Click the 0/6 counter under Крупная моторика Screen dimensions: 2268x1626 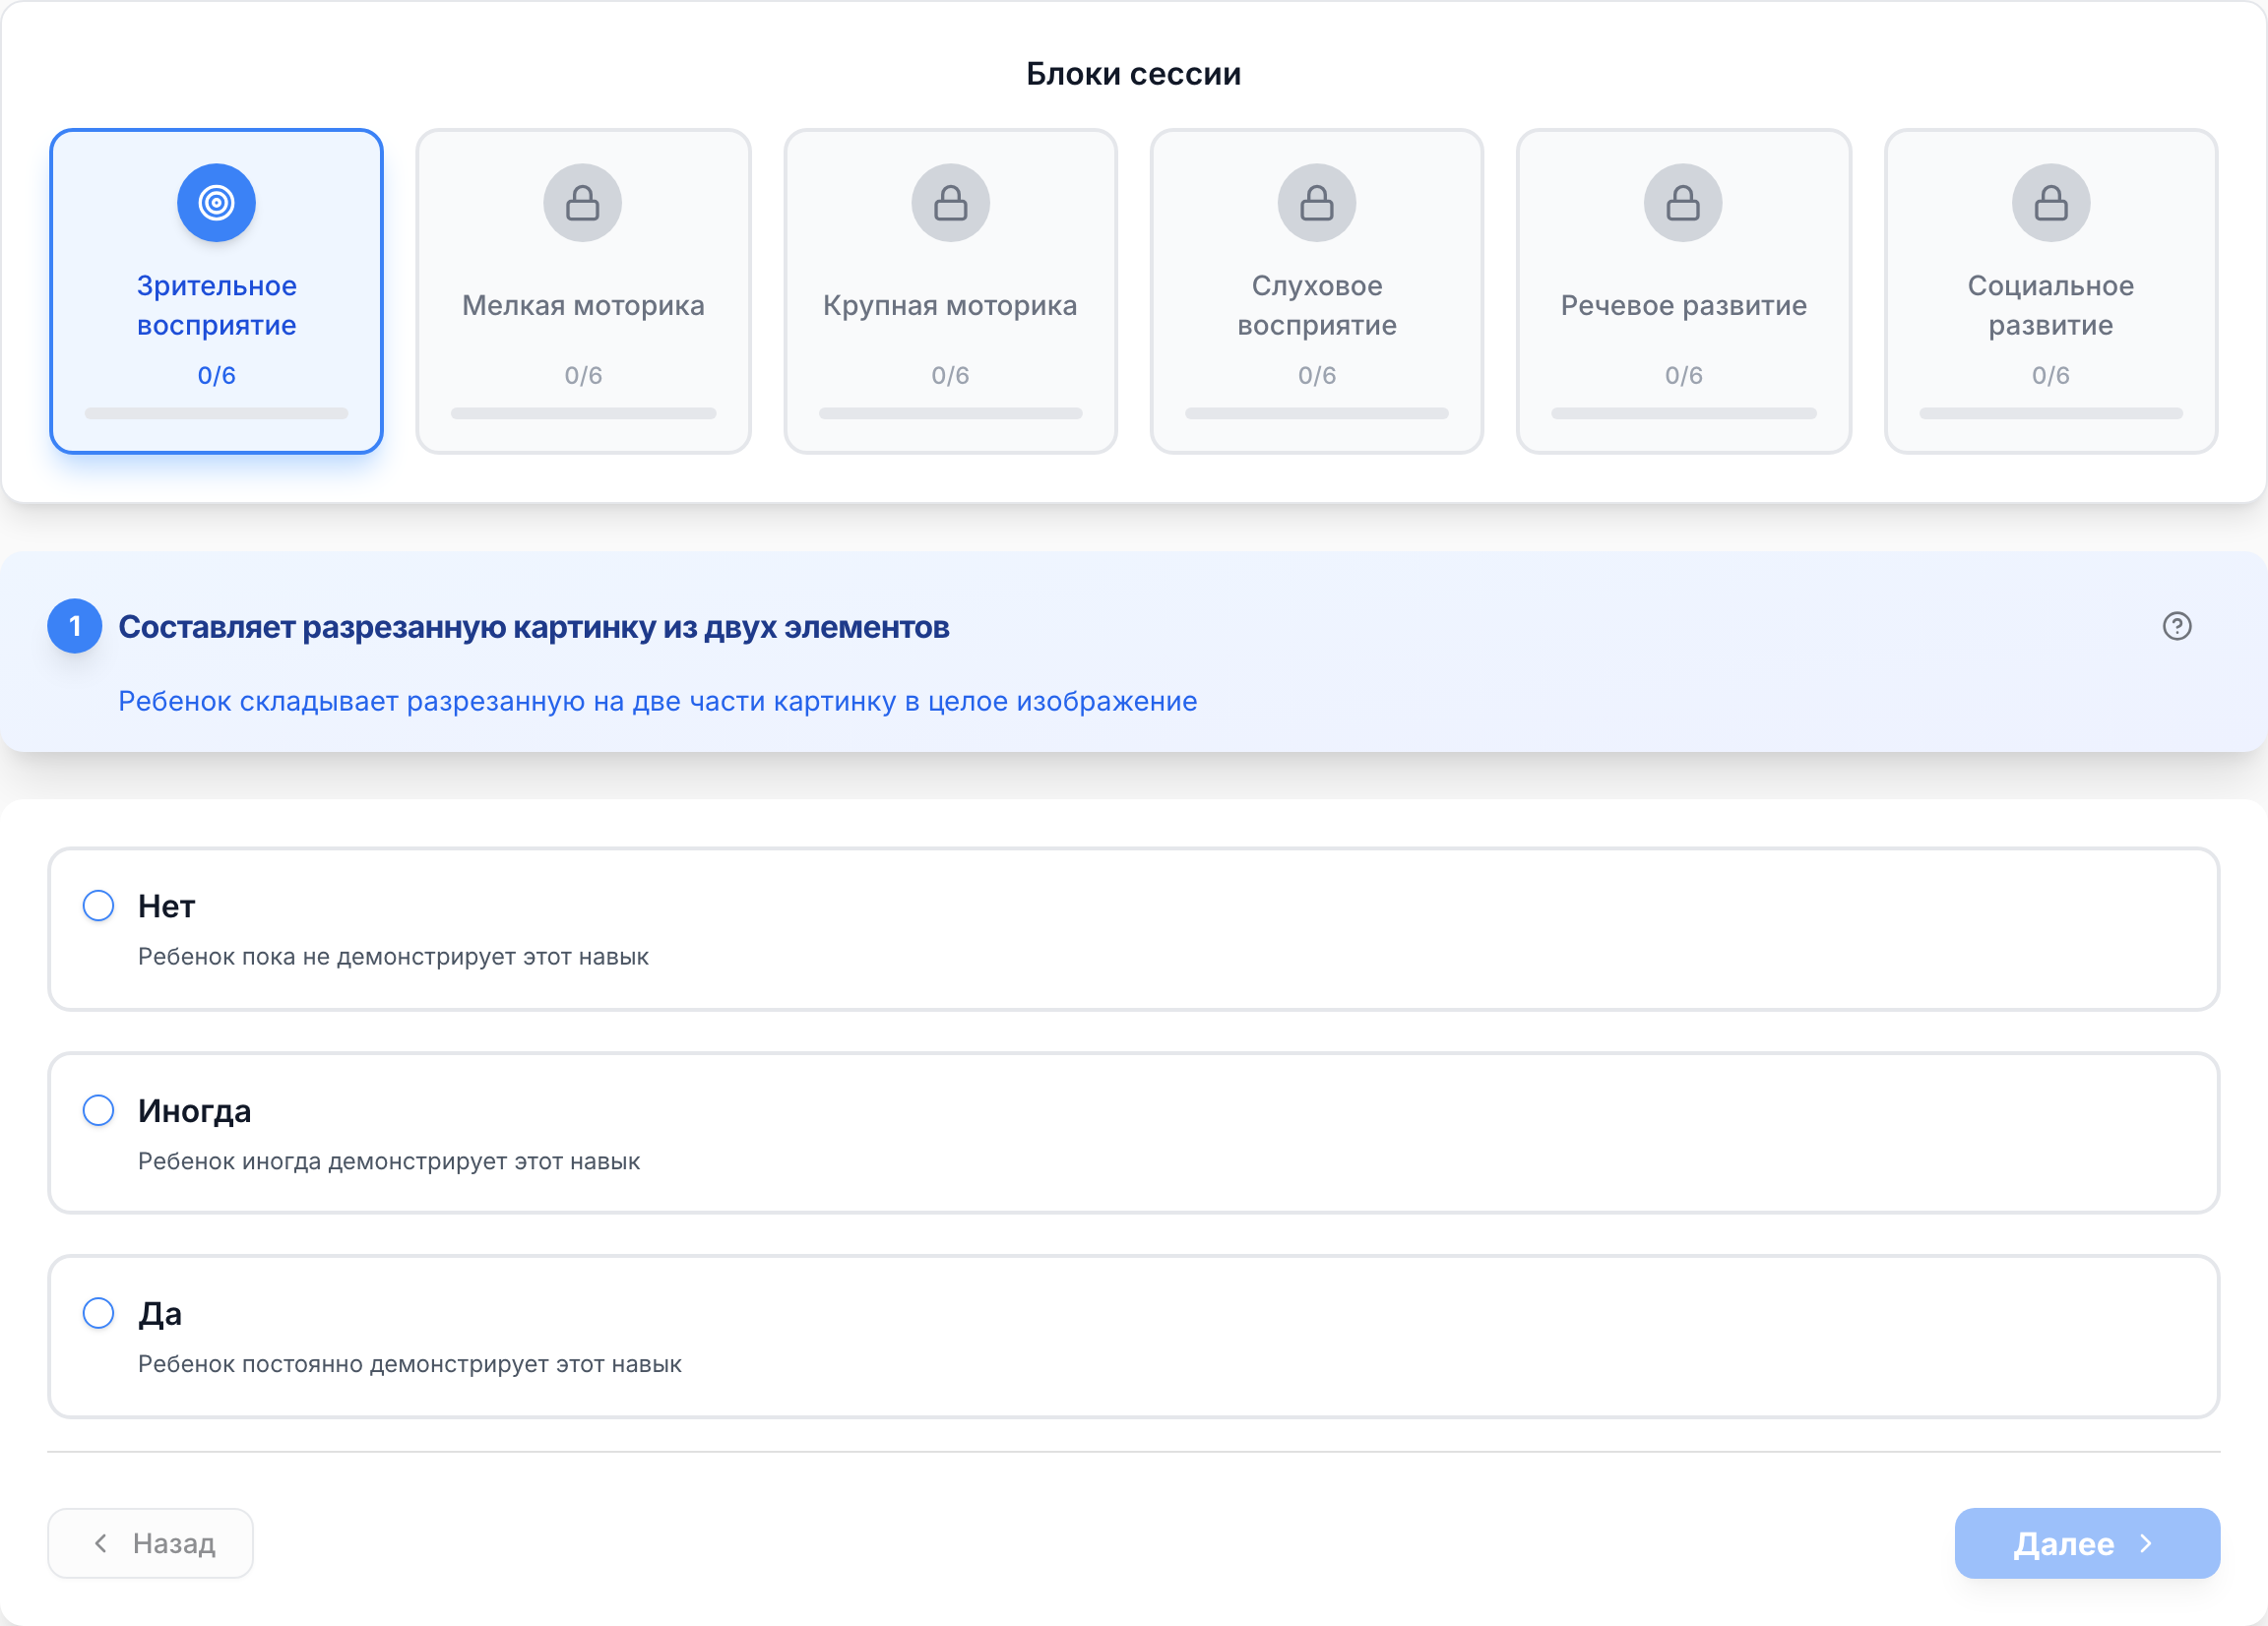click(950, 375)
